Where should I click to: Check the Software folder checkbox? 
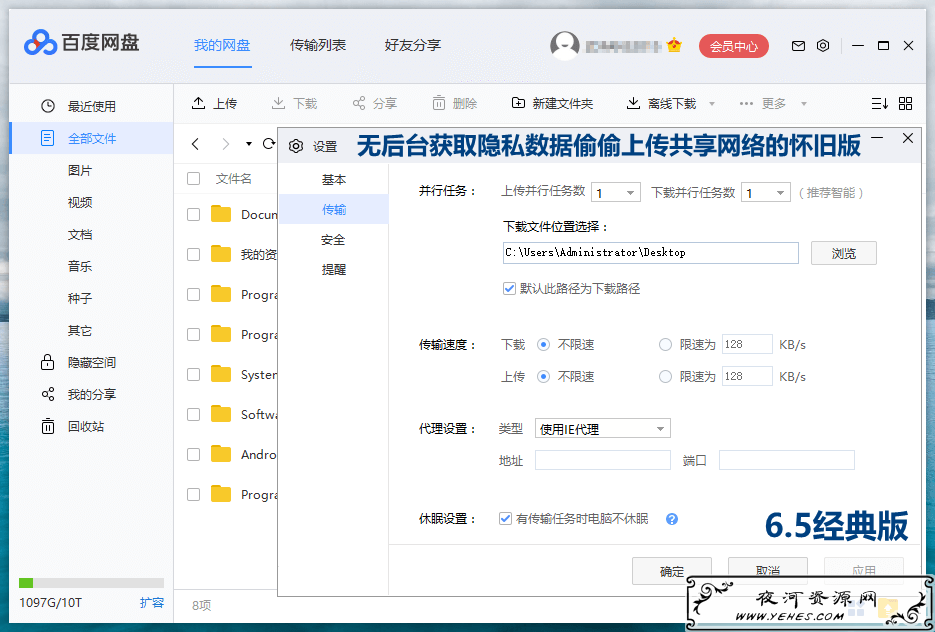(x=193, y=414)
